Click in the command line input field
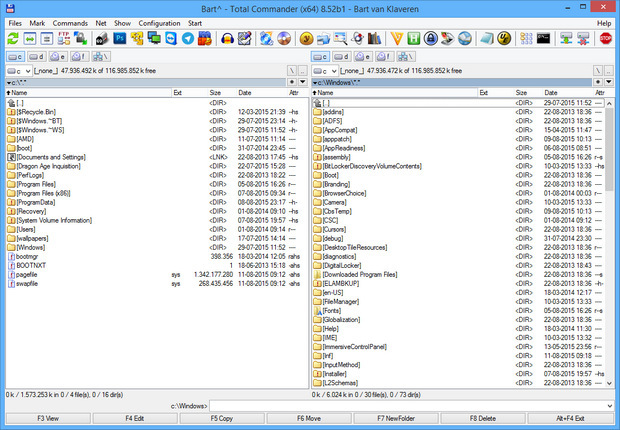The width and height of the screenshot is (620, 430). 407,406
